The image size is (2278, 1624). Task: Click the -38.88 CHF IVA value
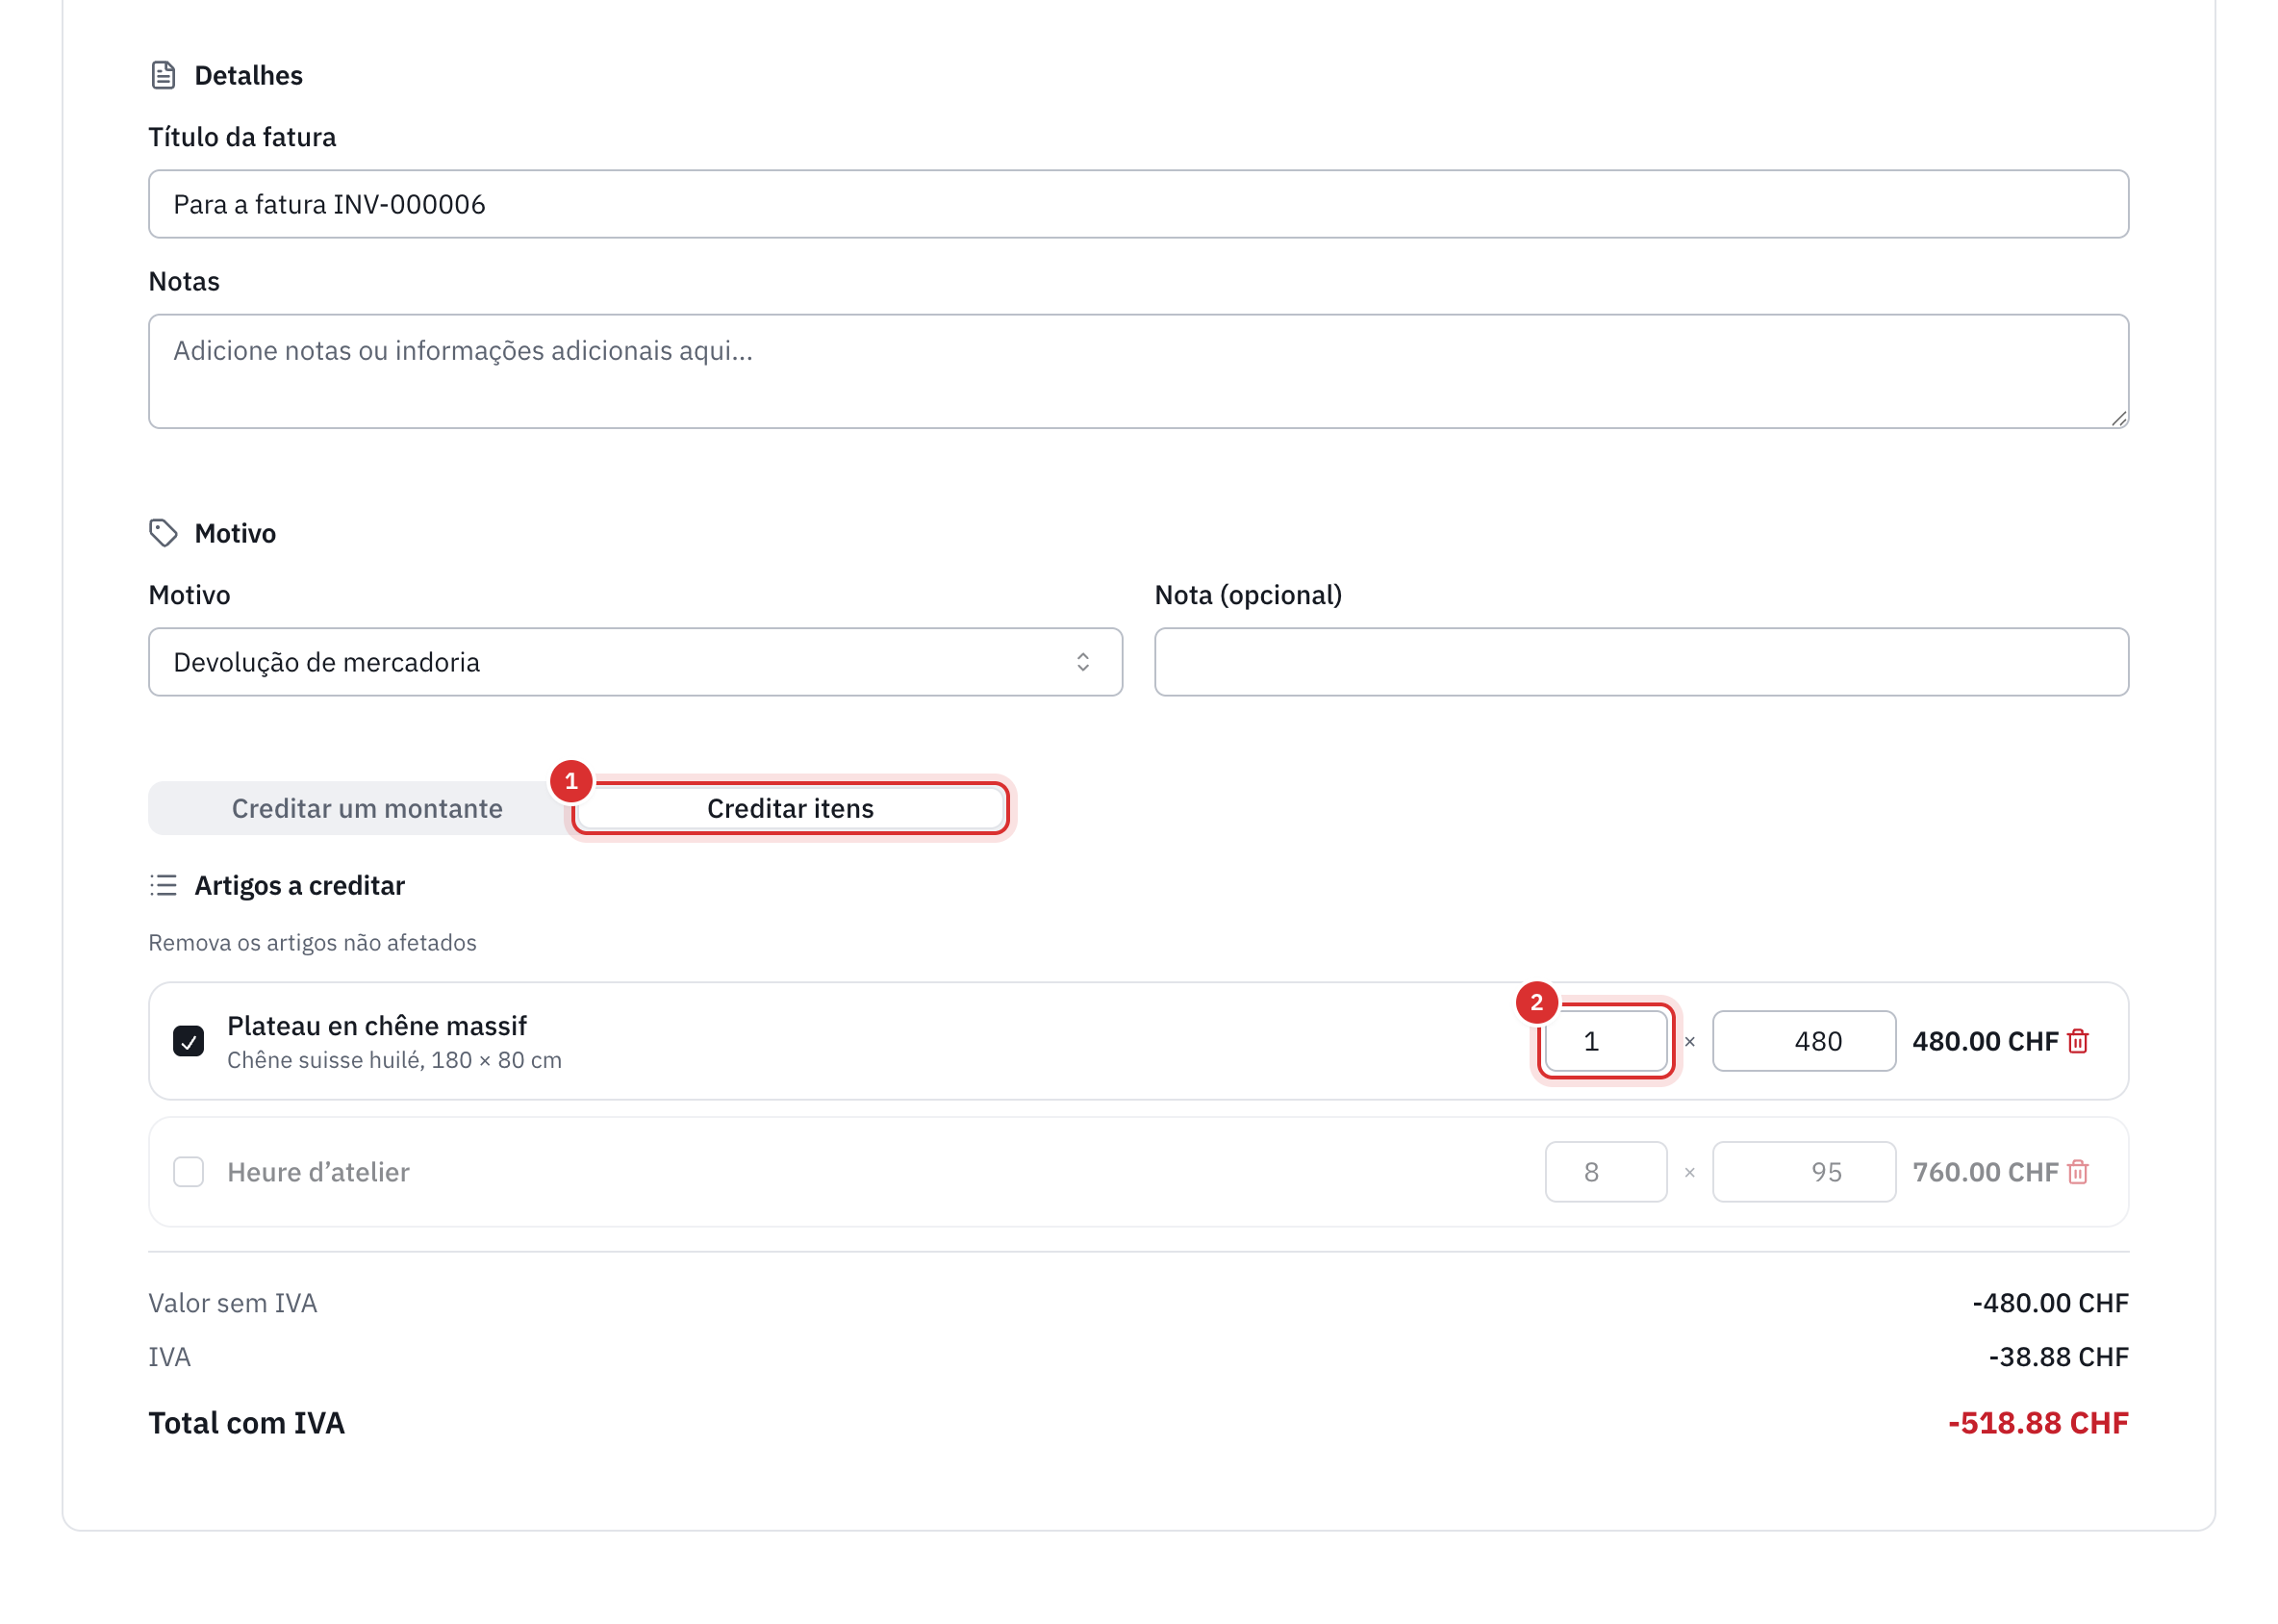[x=2058, y=1358]
